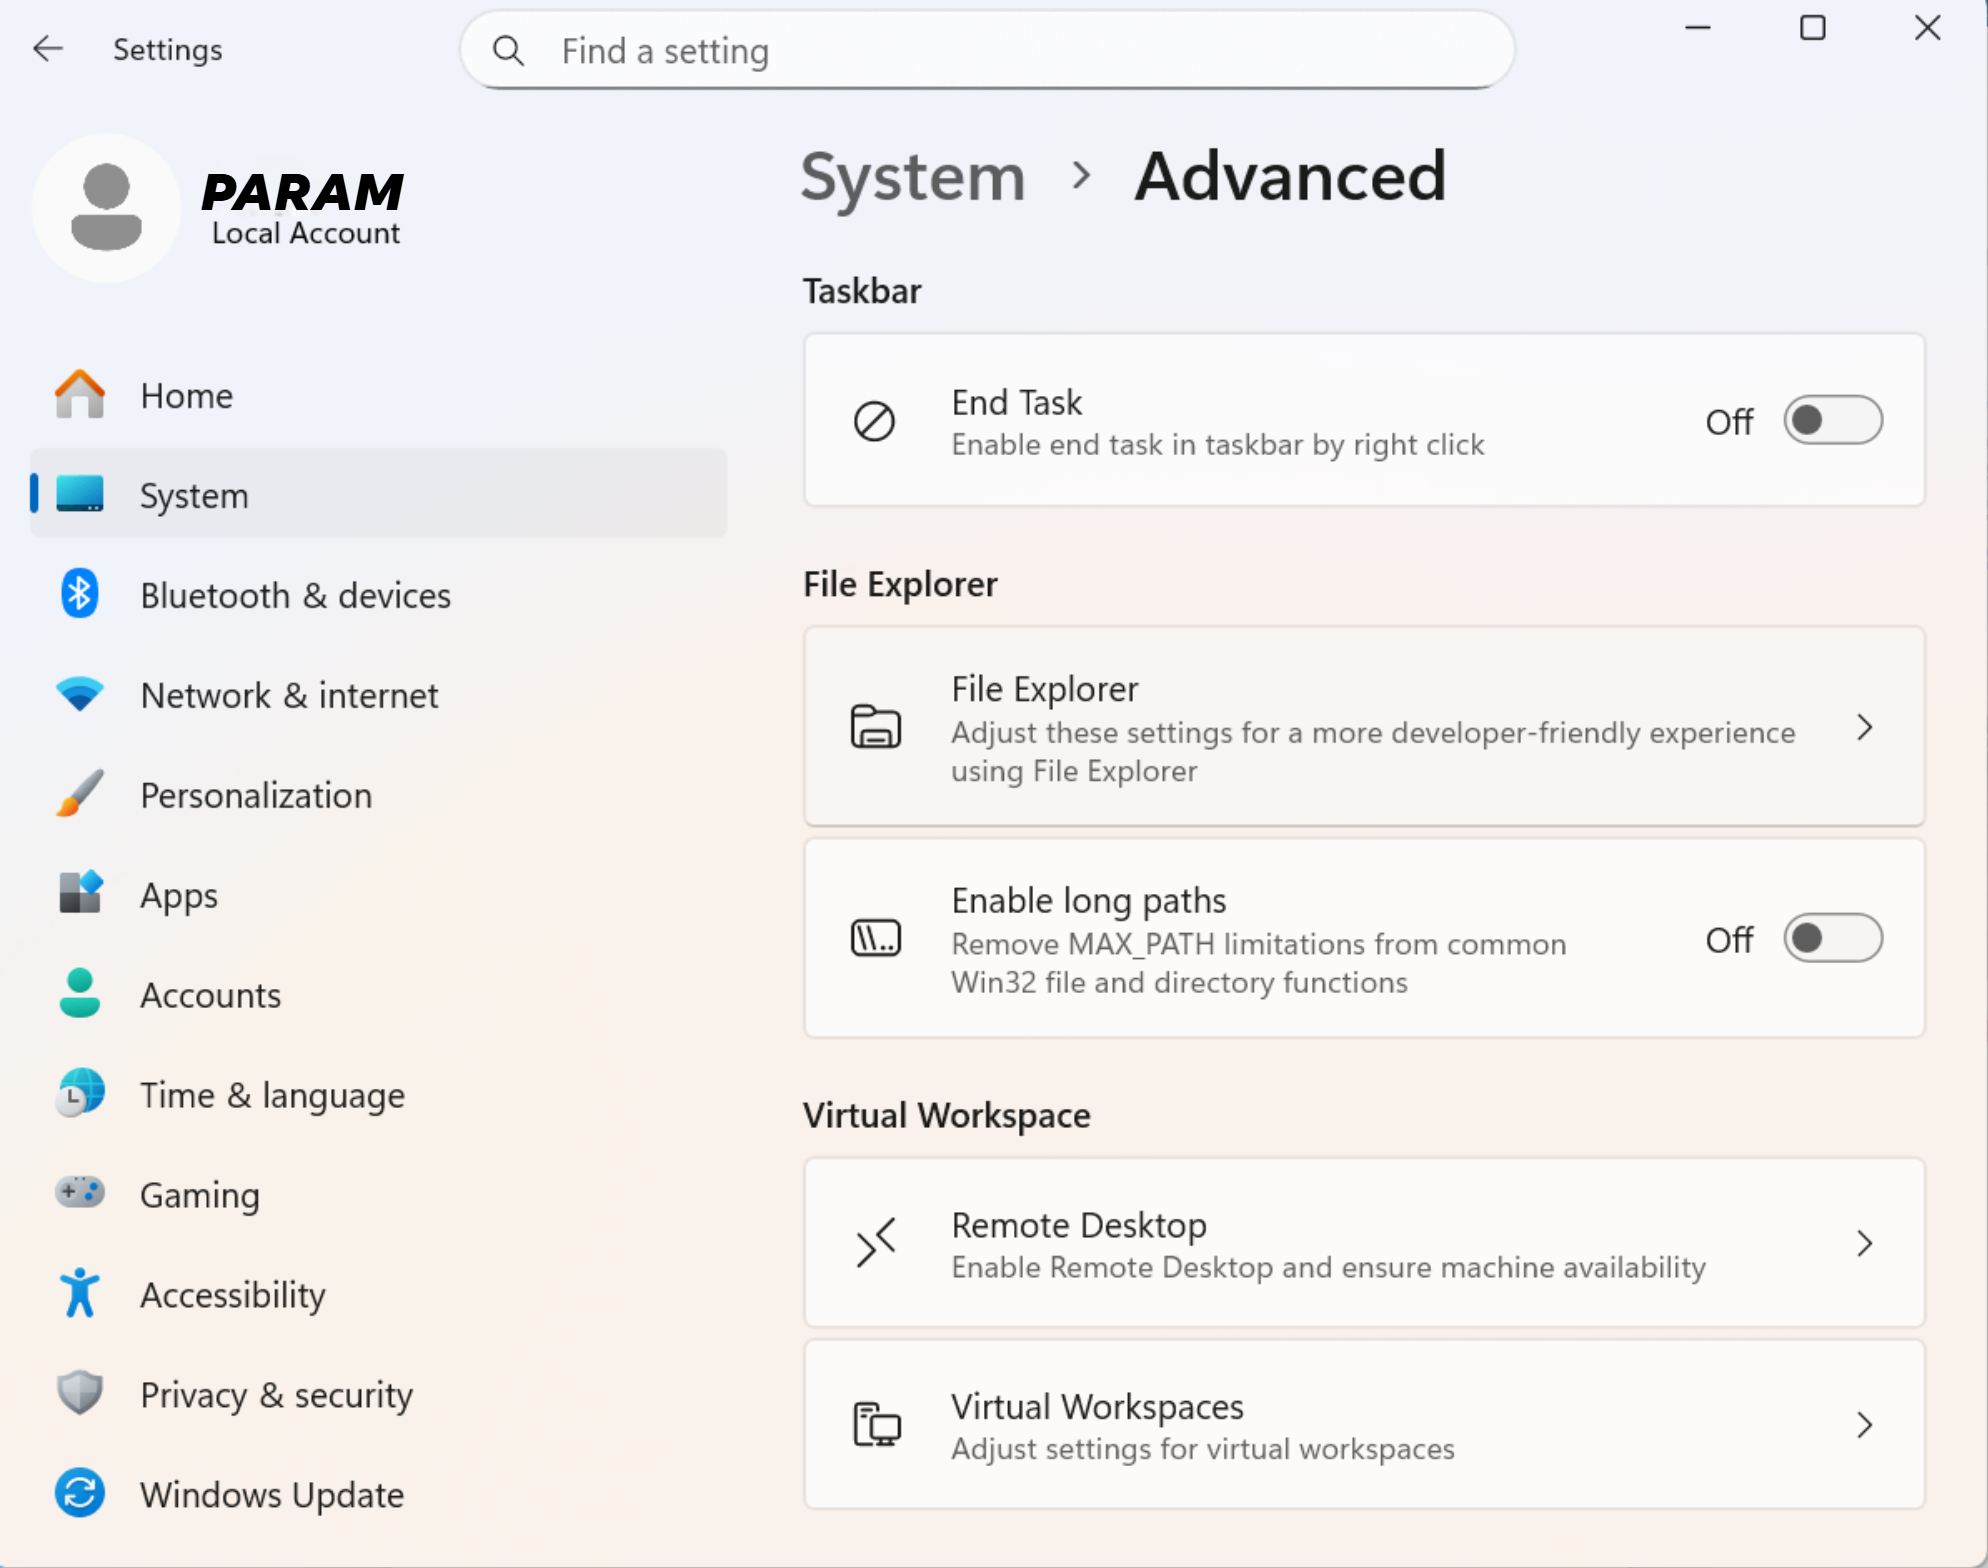Click the End Task circle-slash icon

875,421
